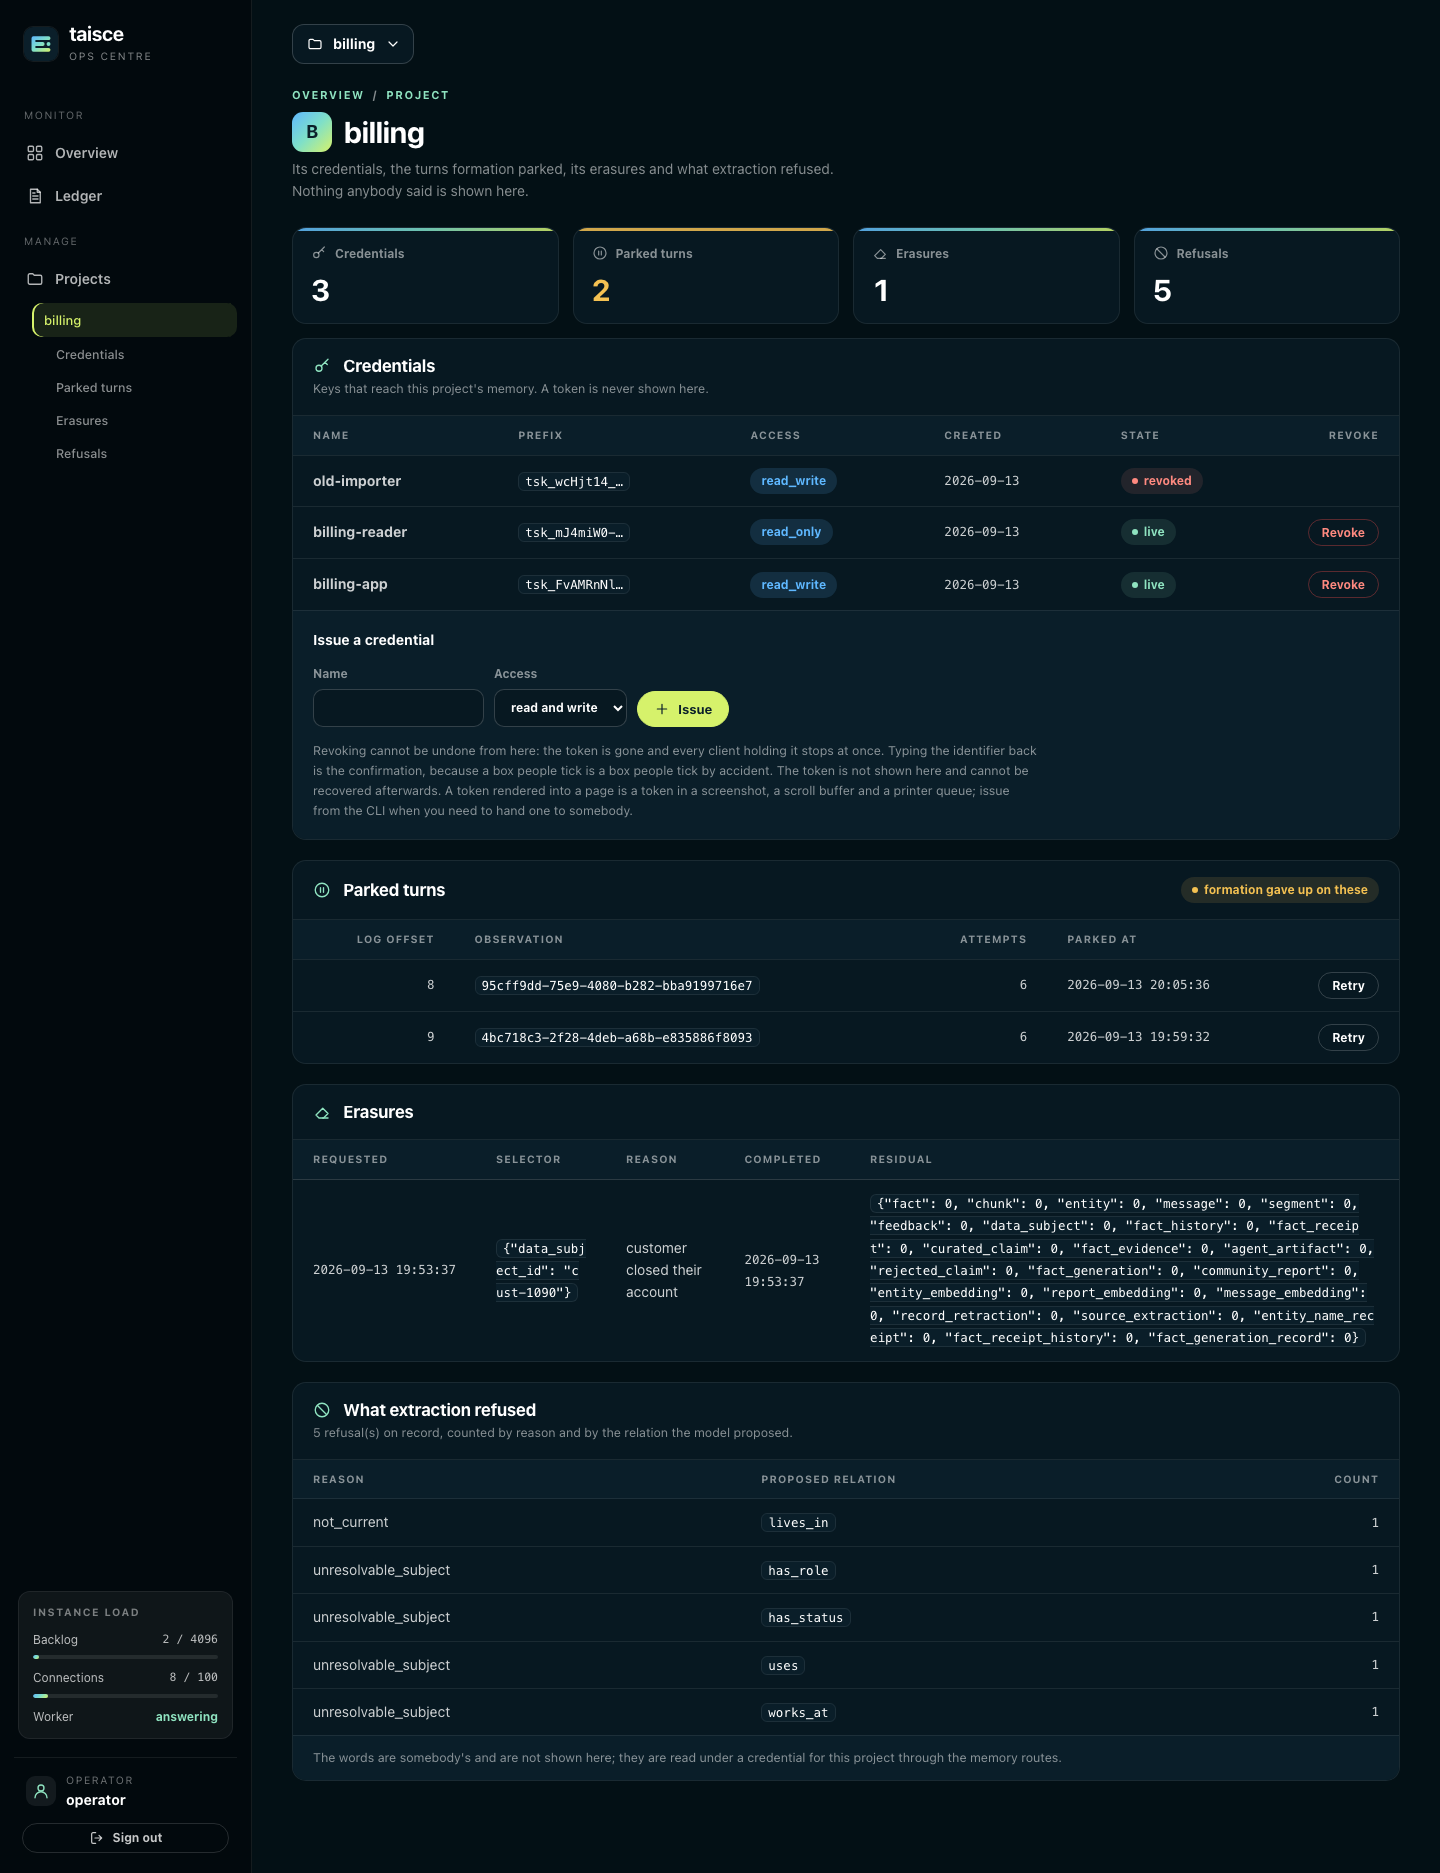Click the taisce logo icon
Viewport: 1440px width, 1873px height.
click(41, 44)
